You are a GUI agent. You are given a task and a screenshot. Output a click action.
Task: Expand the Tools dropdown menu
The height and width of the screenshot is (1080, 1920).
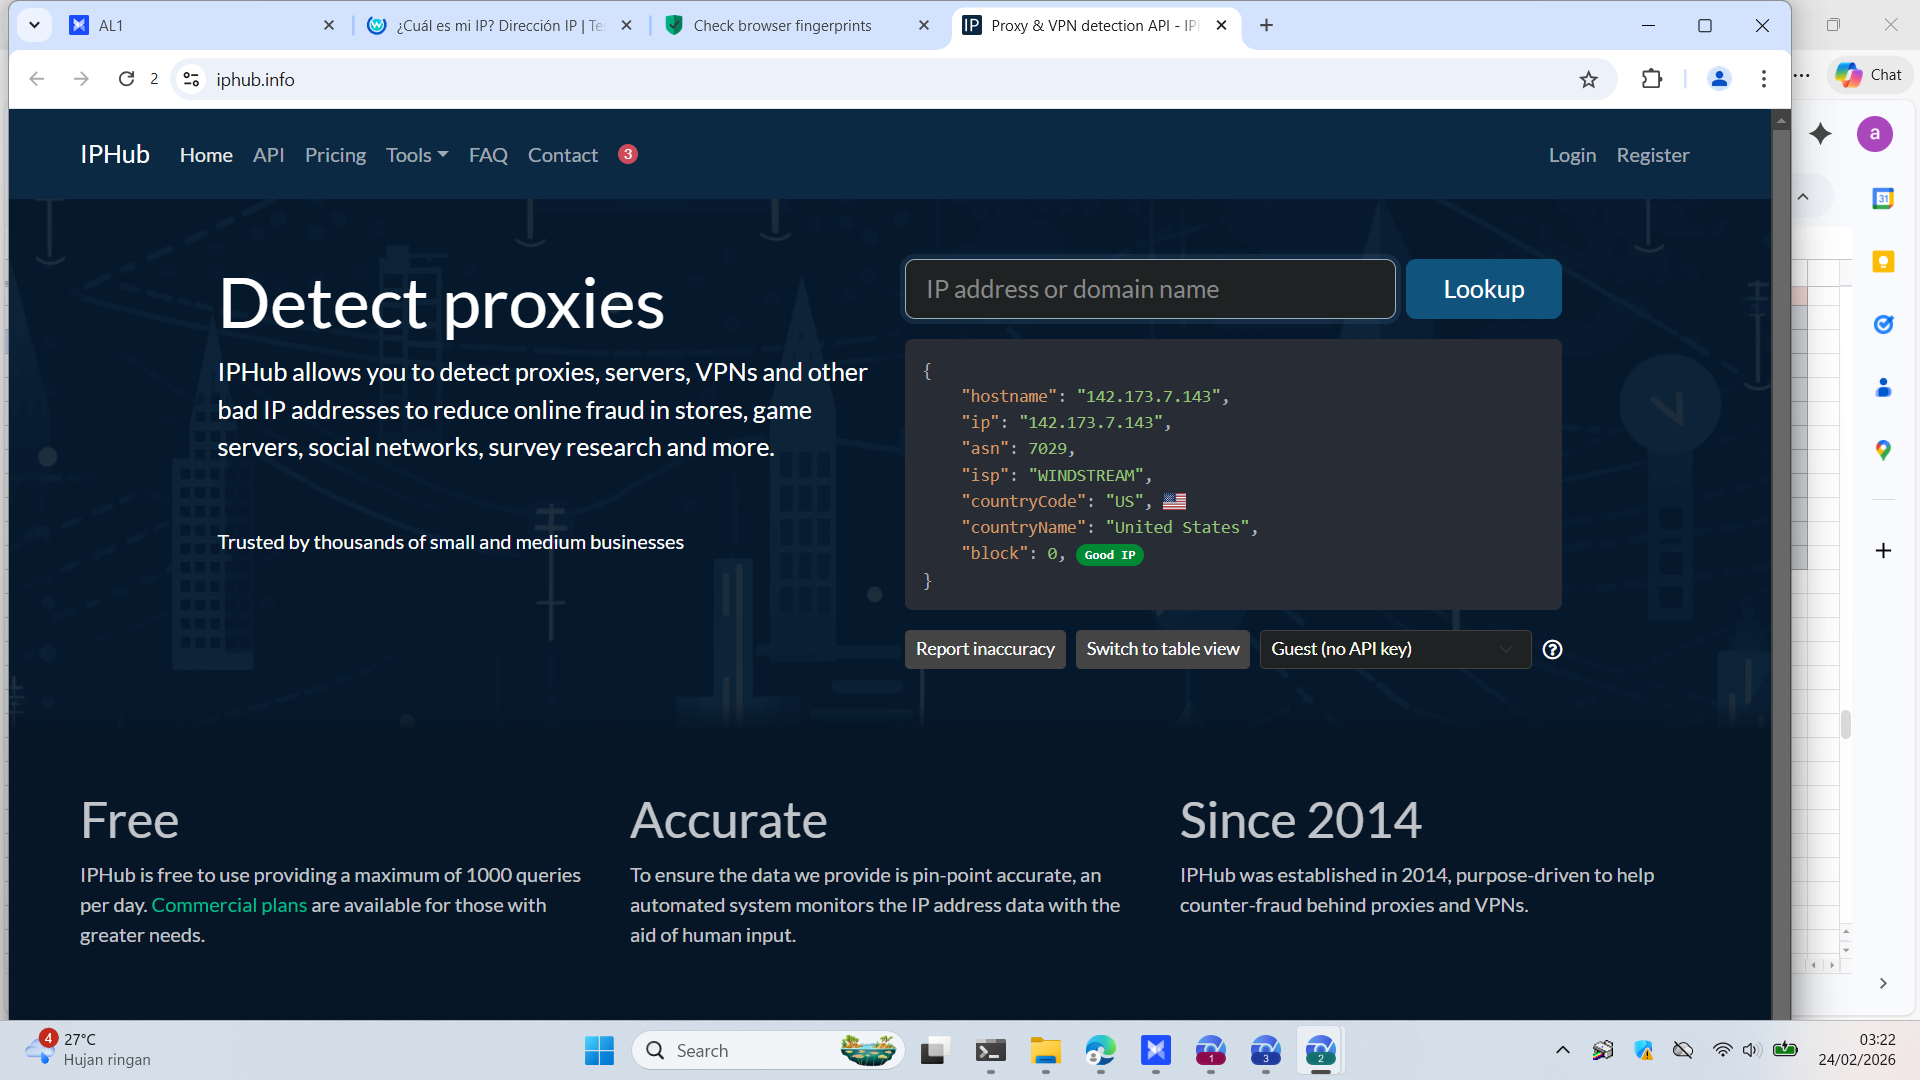(417, 155)
